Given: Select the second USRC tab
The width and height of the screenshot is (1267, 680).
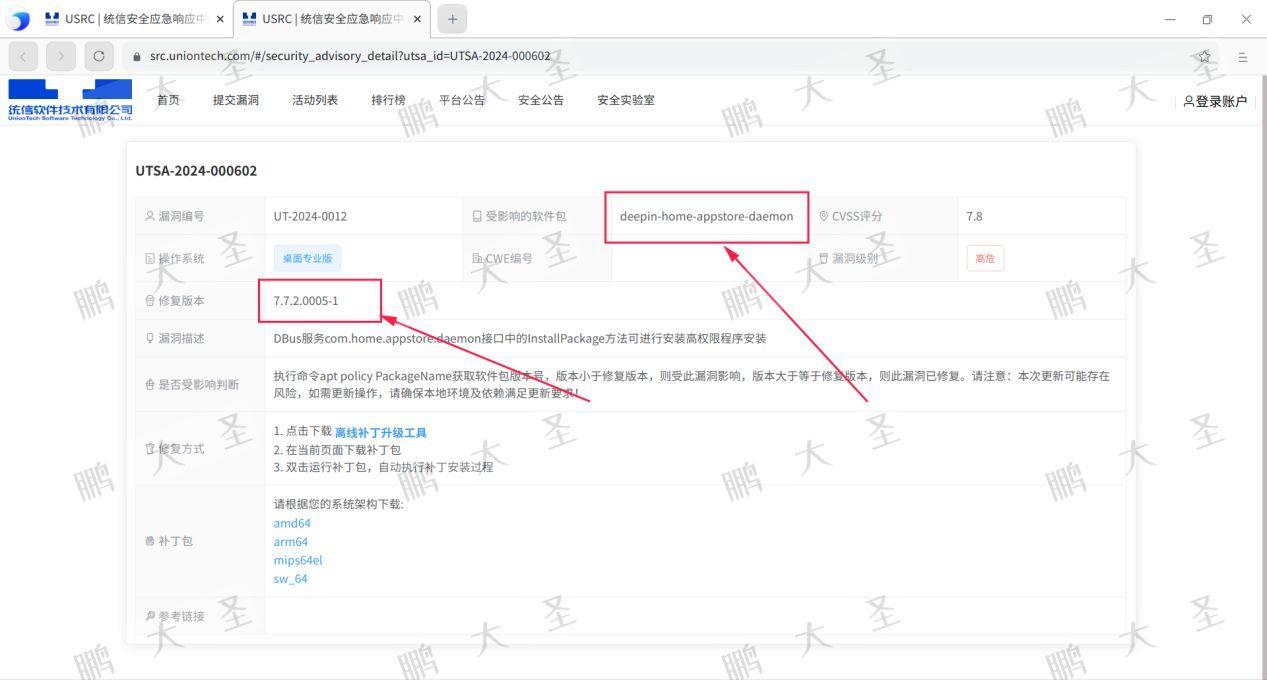Looking at the screenshot, I should pyautogui.click(x=332, y=19).
